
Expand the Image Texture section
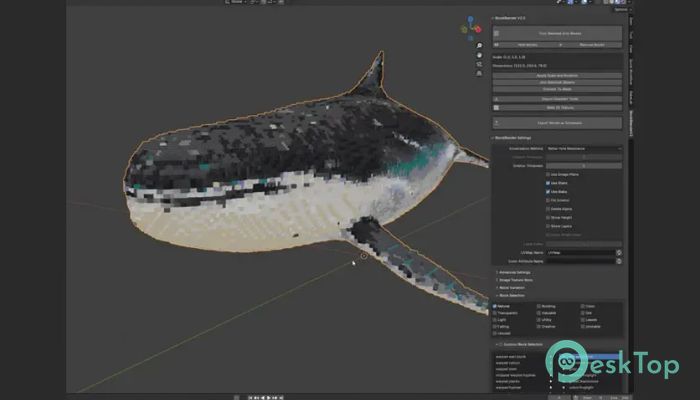[x=514, y=280]
